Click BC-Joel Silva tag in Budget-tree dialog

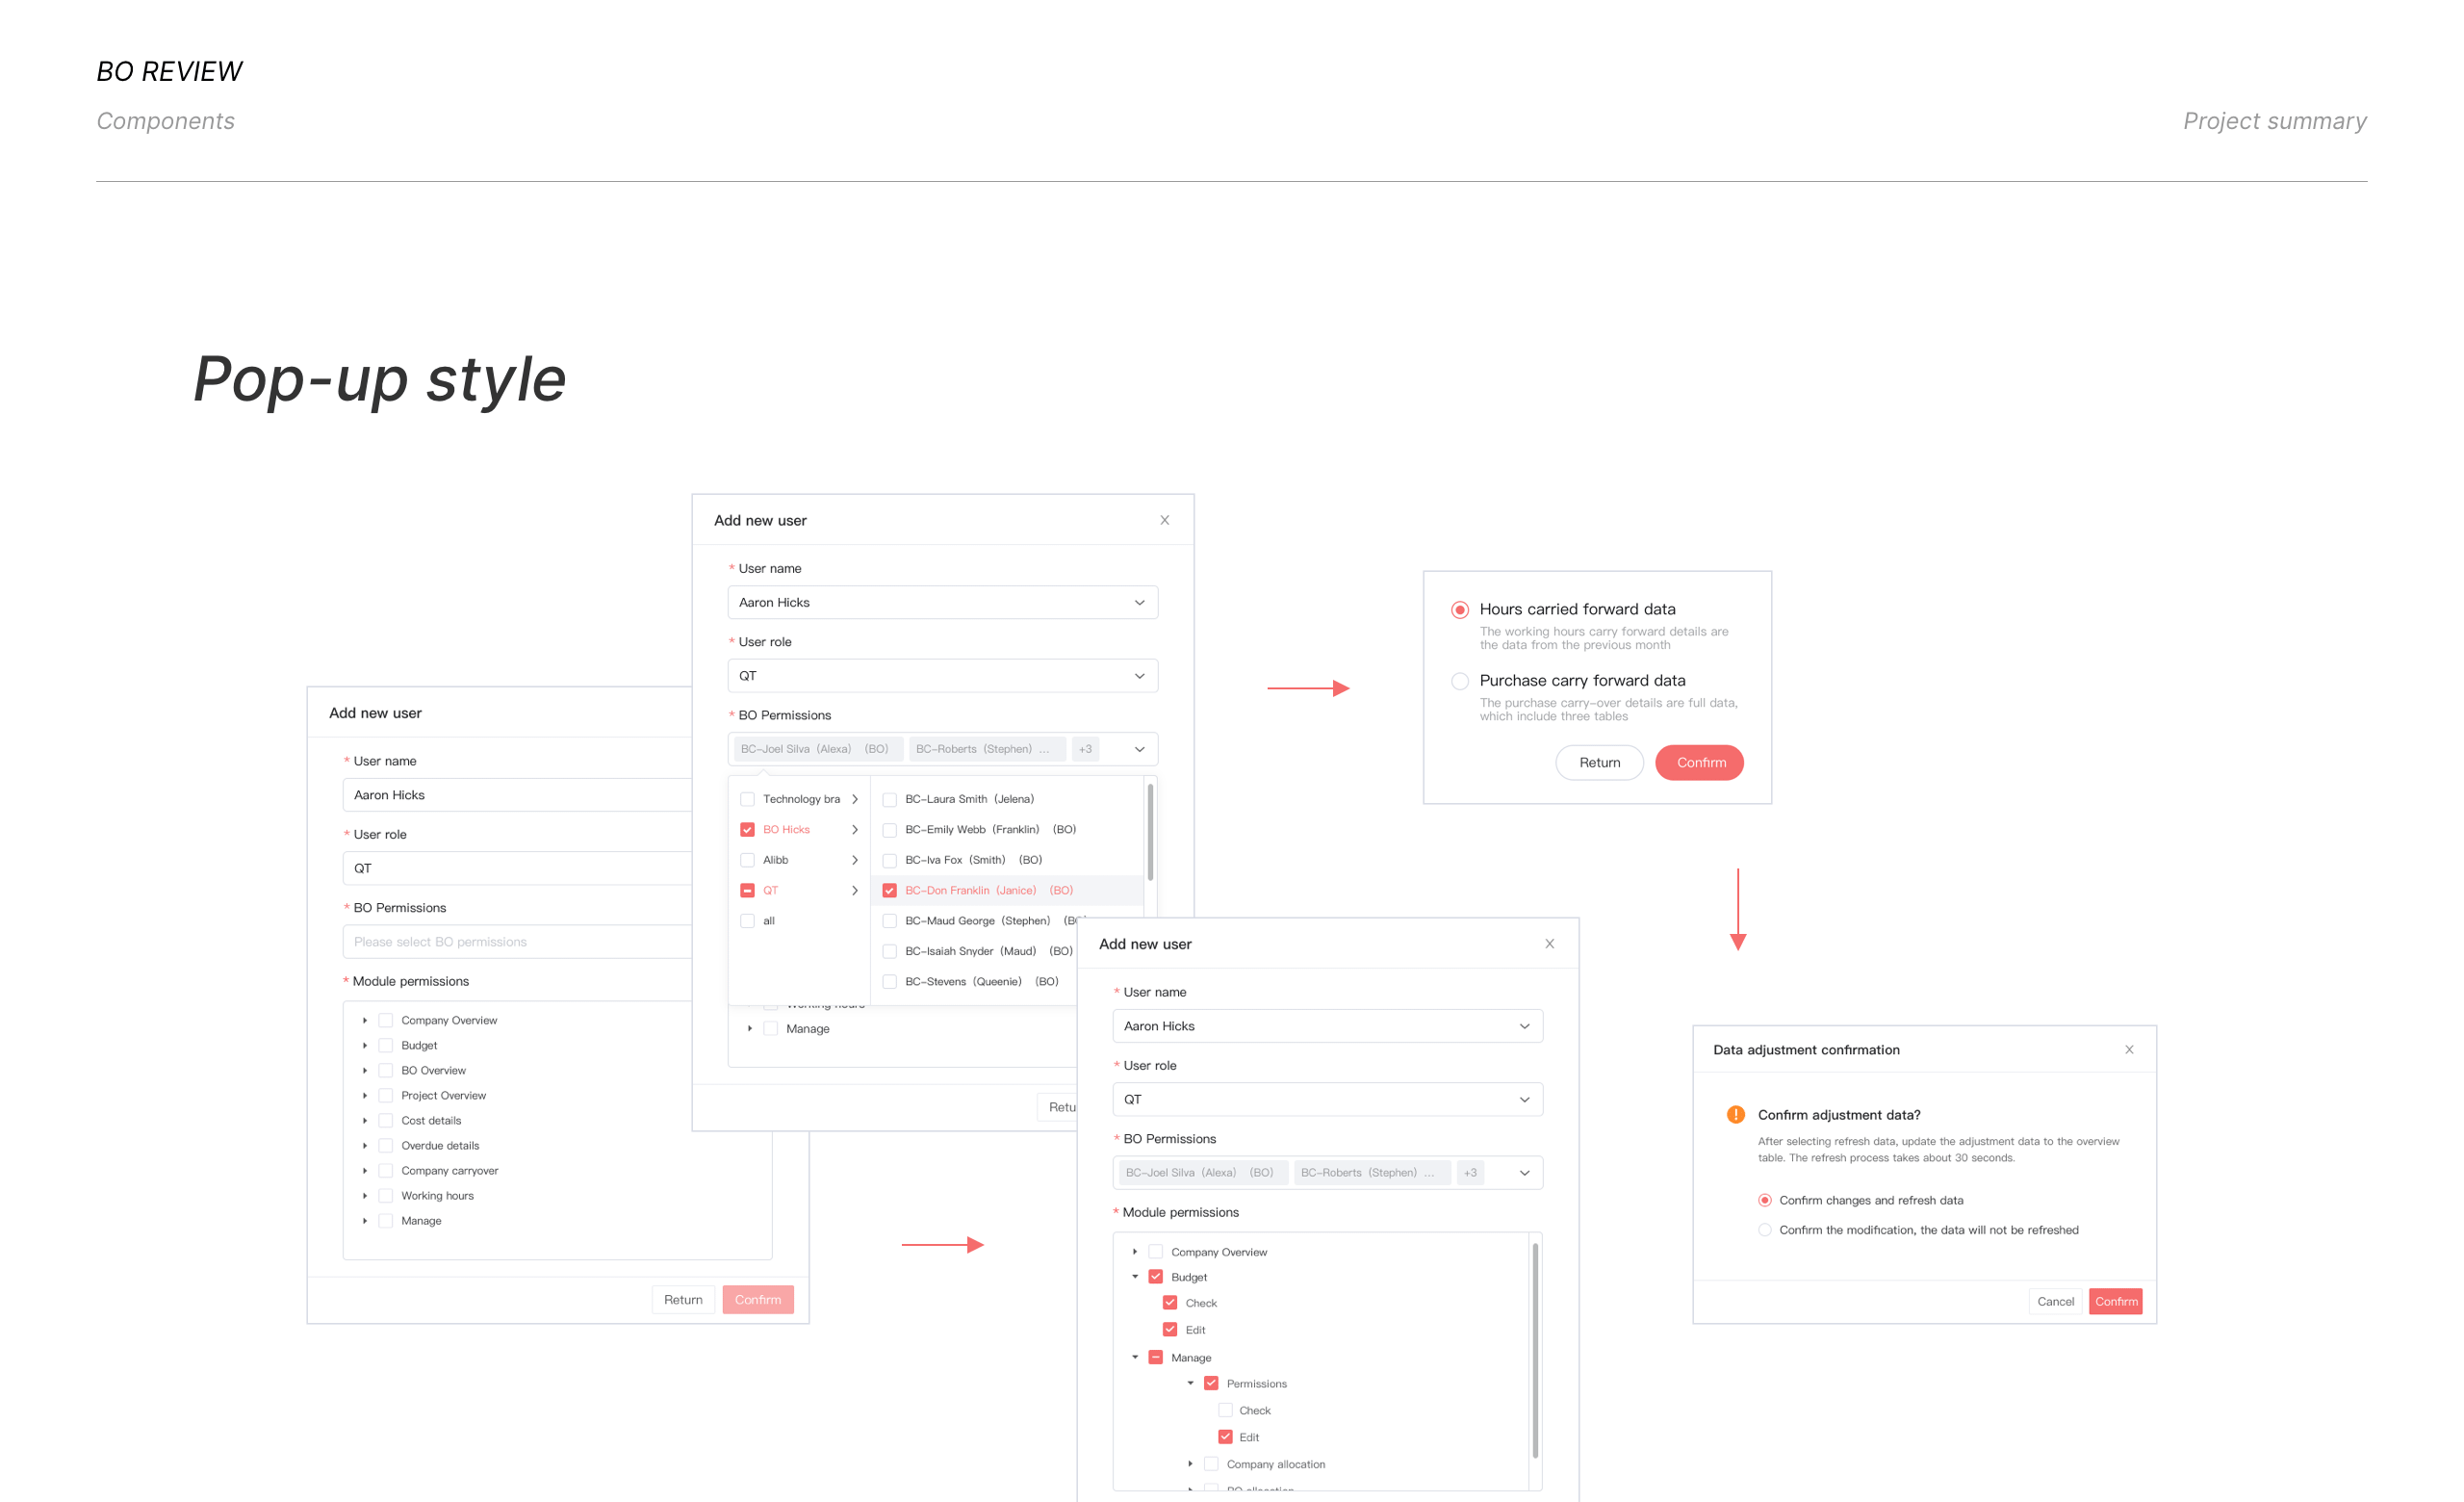[1203, 1173]
